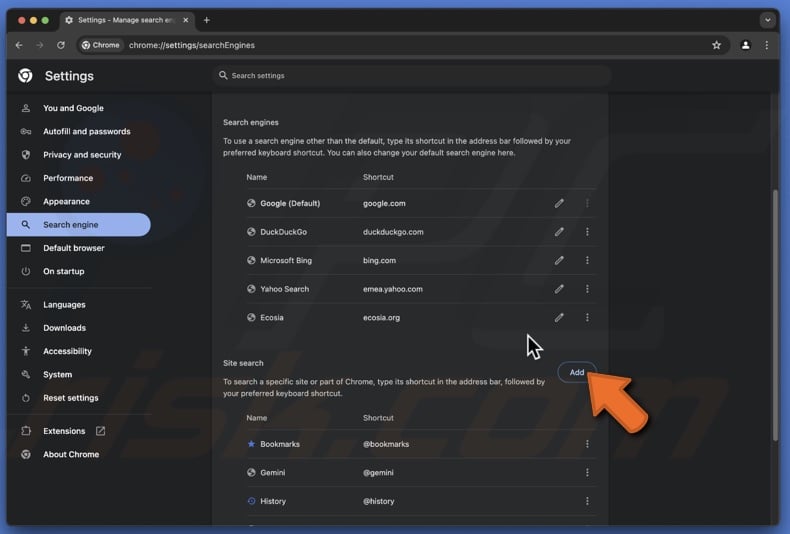Viewport: 790px width, 534px height.
Task: Open a new tab with plus button
Action: pos(207,20)
